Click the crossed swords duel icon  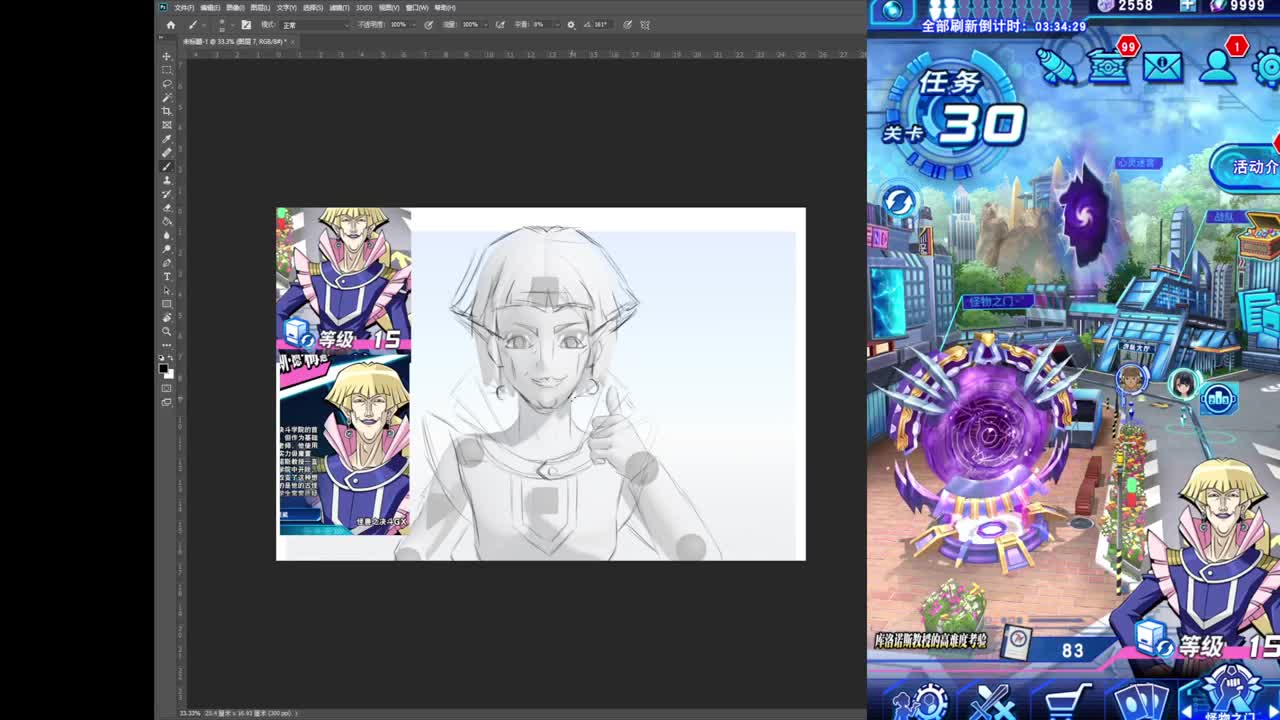click(992, 702)
